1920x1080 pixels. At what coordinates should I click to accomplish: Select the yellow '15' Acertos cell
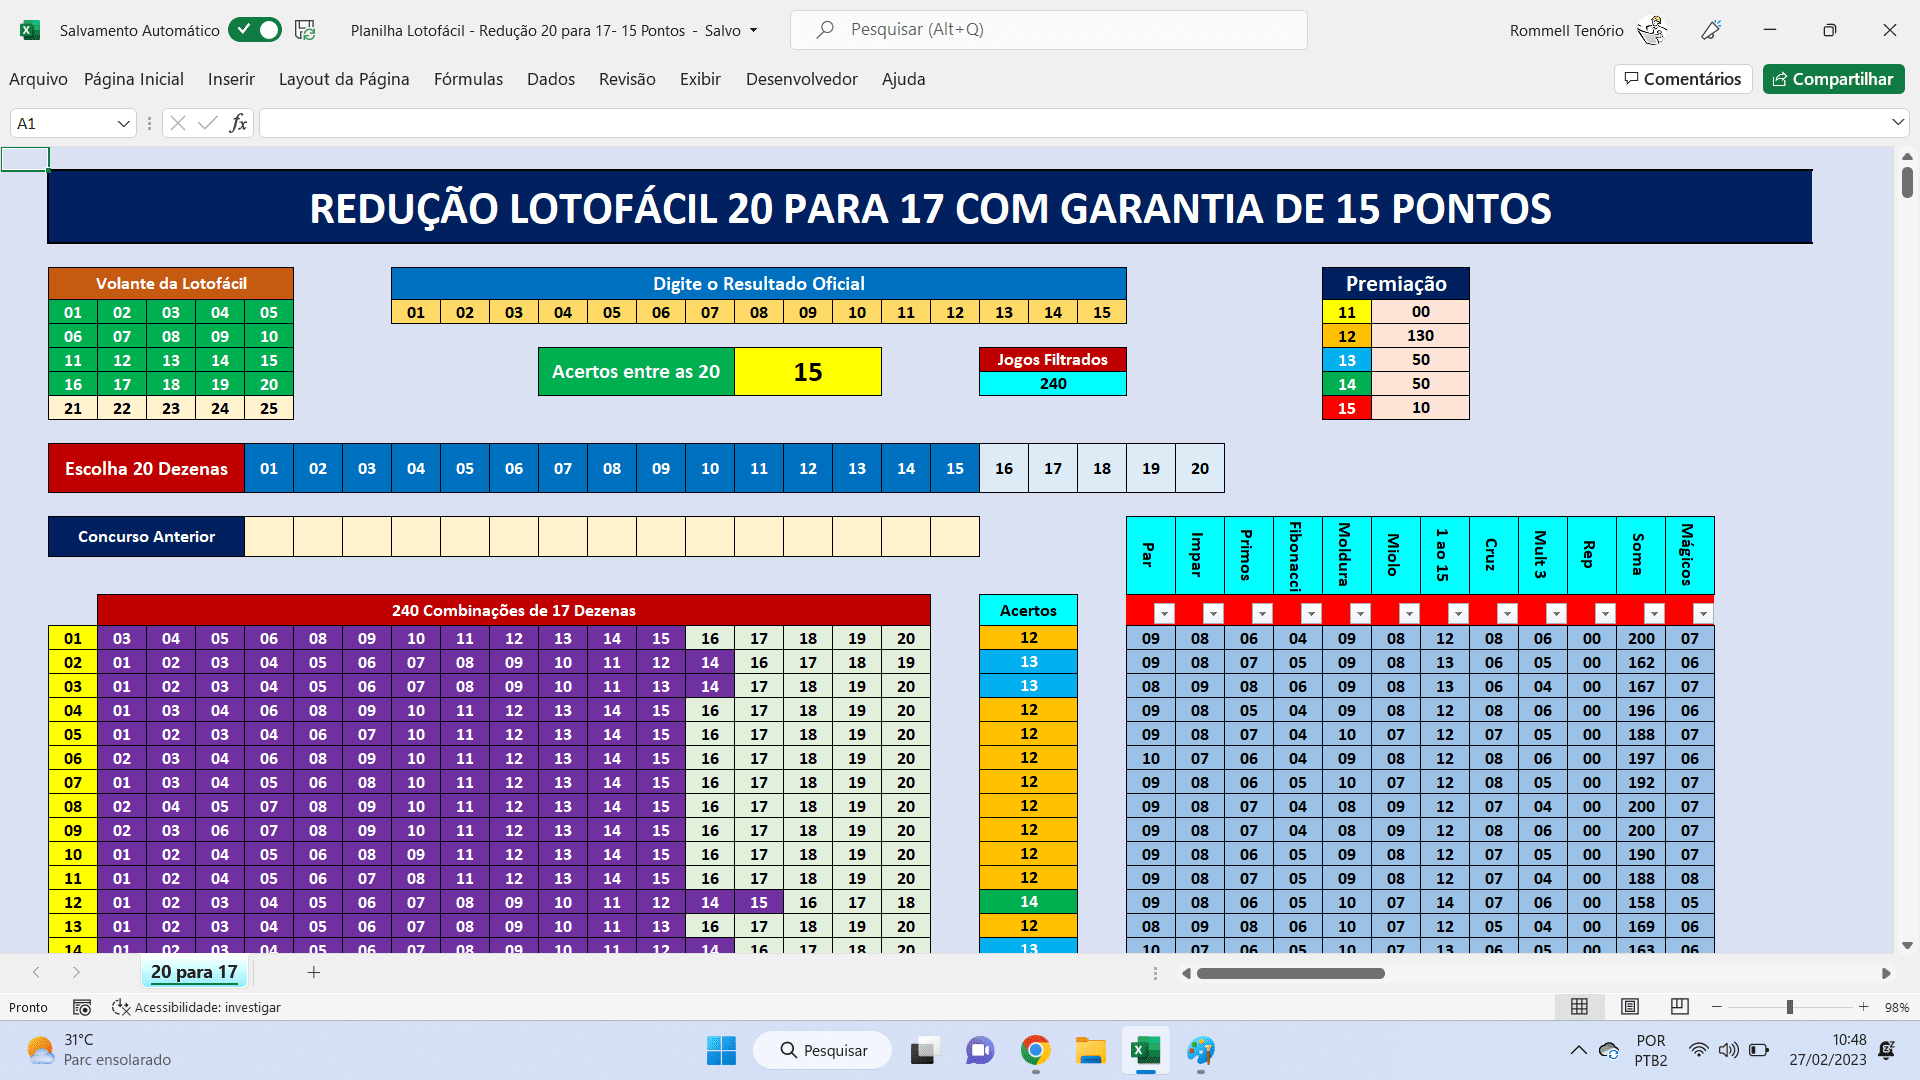coord(808,372)
